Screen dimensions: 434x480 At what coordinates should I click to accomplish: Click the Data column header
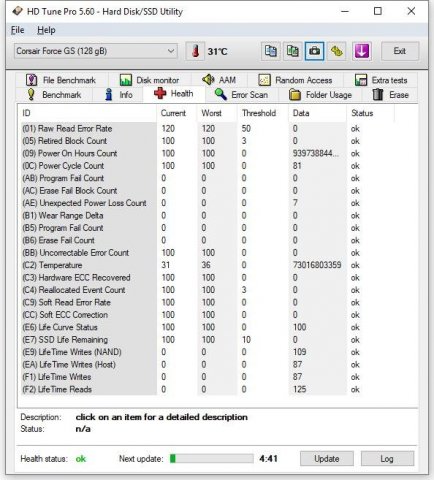pos(317,113)
